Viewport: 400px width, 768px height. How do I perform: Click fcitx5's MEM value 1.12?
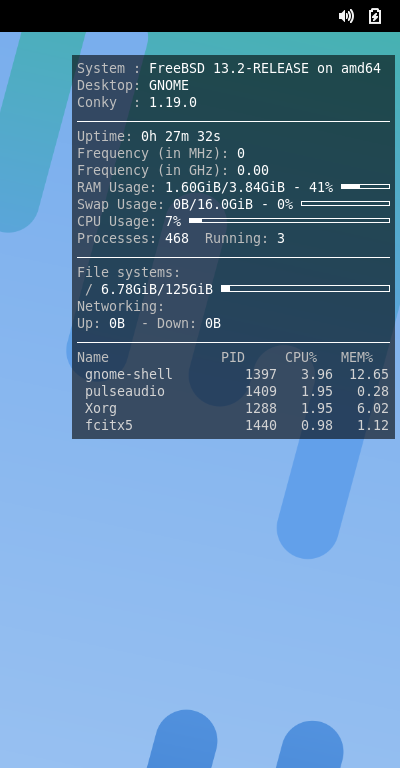pyautogui.click(x=373, y=425)
